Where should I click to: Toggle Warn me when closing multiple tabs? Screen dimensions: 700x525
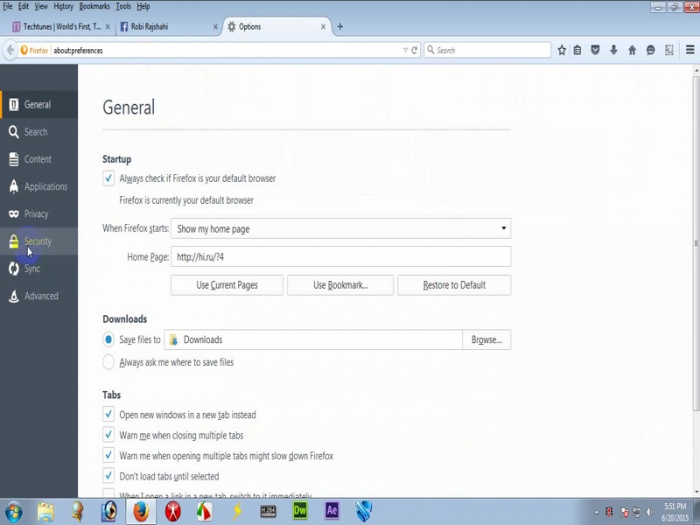(108, 435)
